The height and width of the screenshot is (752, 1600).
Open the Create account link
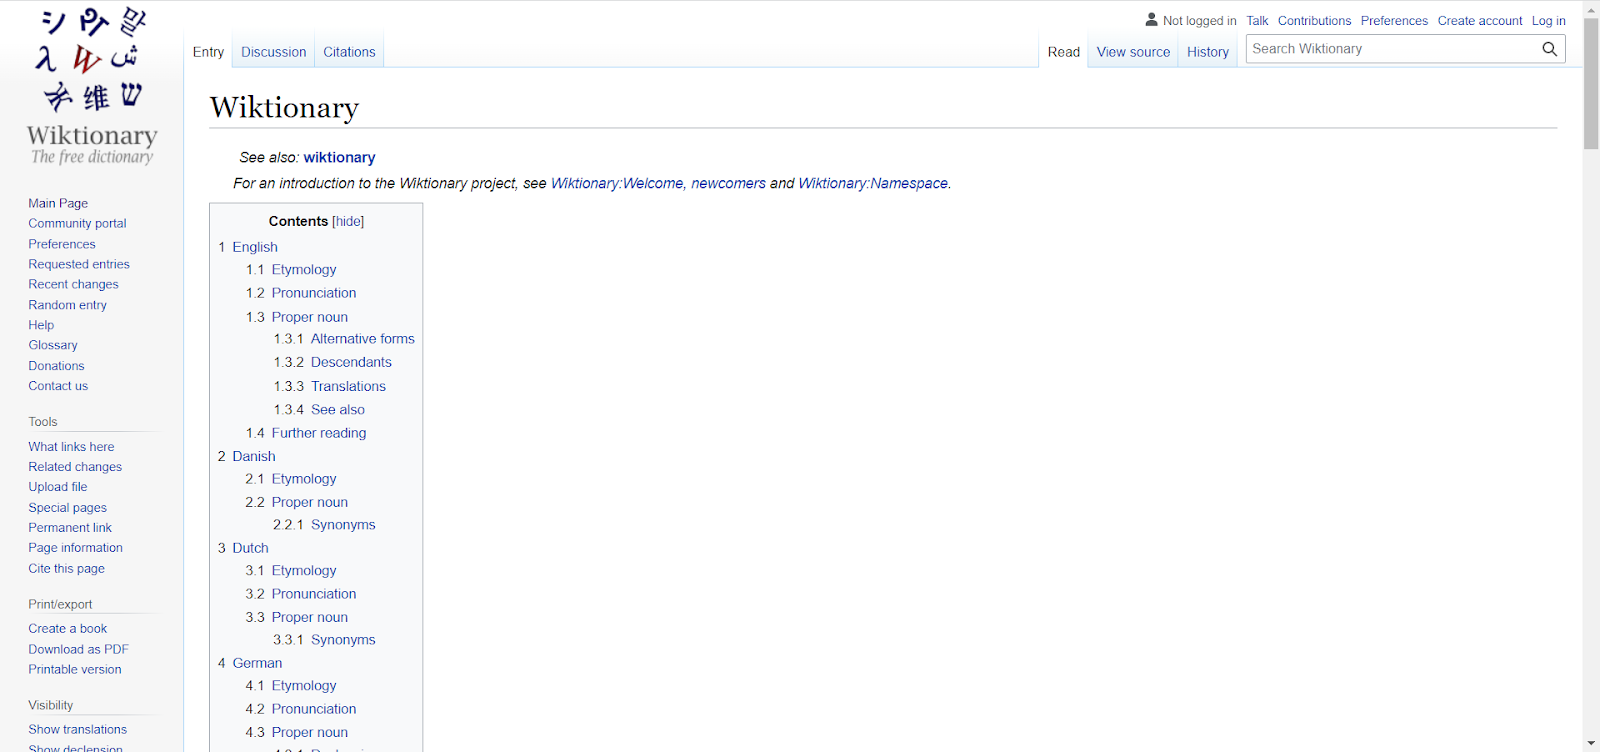point(1479,21)
